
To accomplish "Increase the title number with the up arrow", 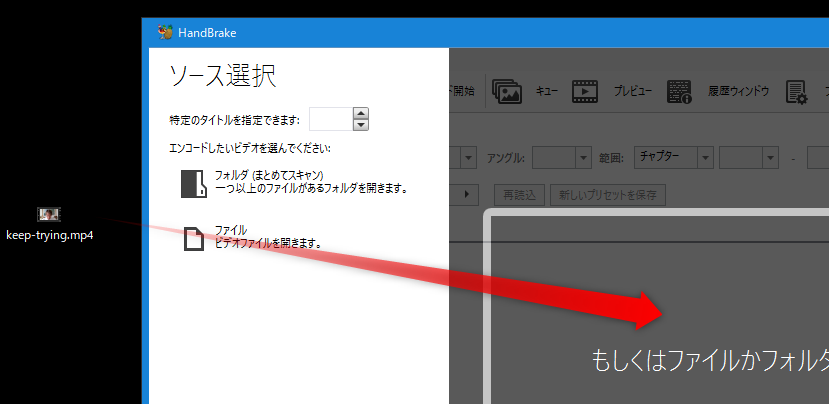I will [361, 113].
